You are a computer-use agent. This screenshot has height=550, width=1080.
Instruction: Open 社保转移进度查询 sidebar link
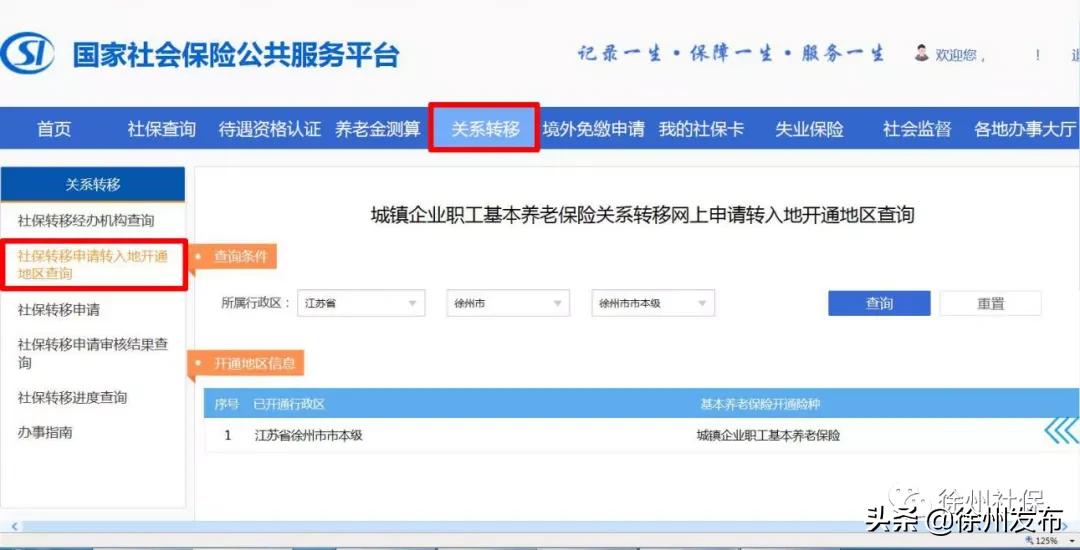72,397
